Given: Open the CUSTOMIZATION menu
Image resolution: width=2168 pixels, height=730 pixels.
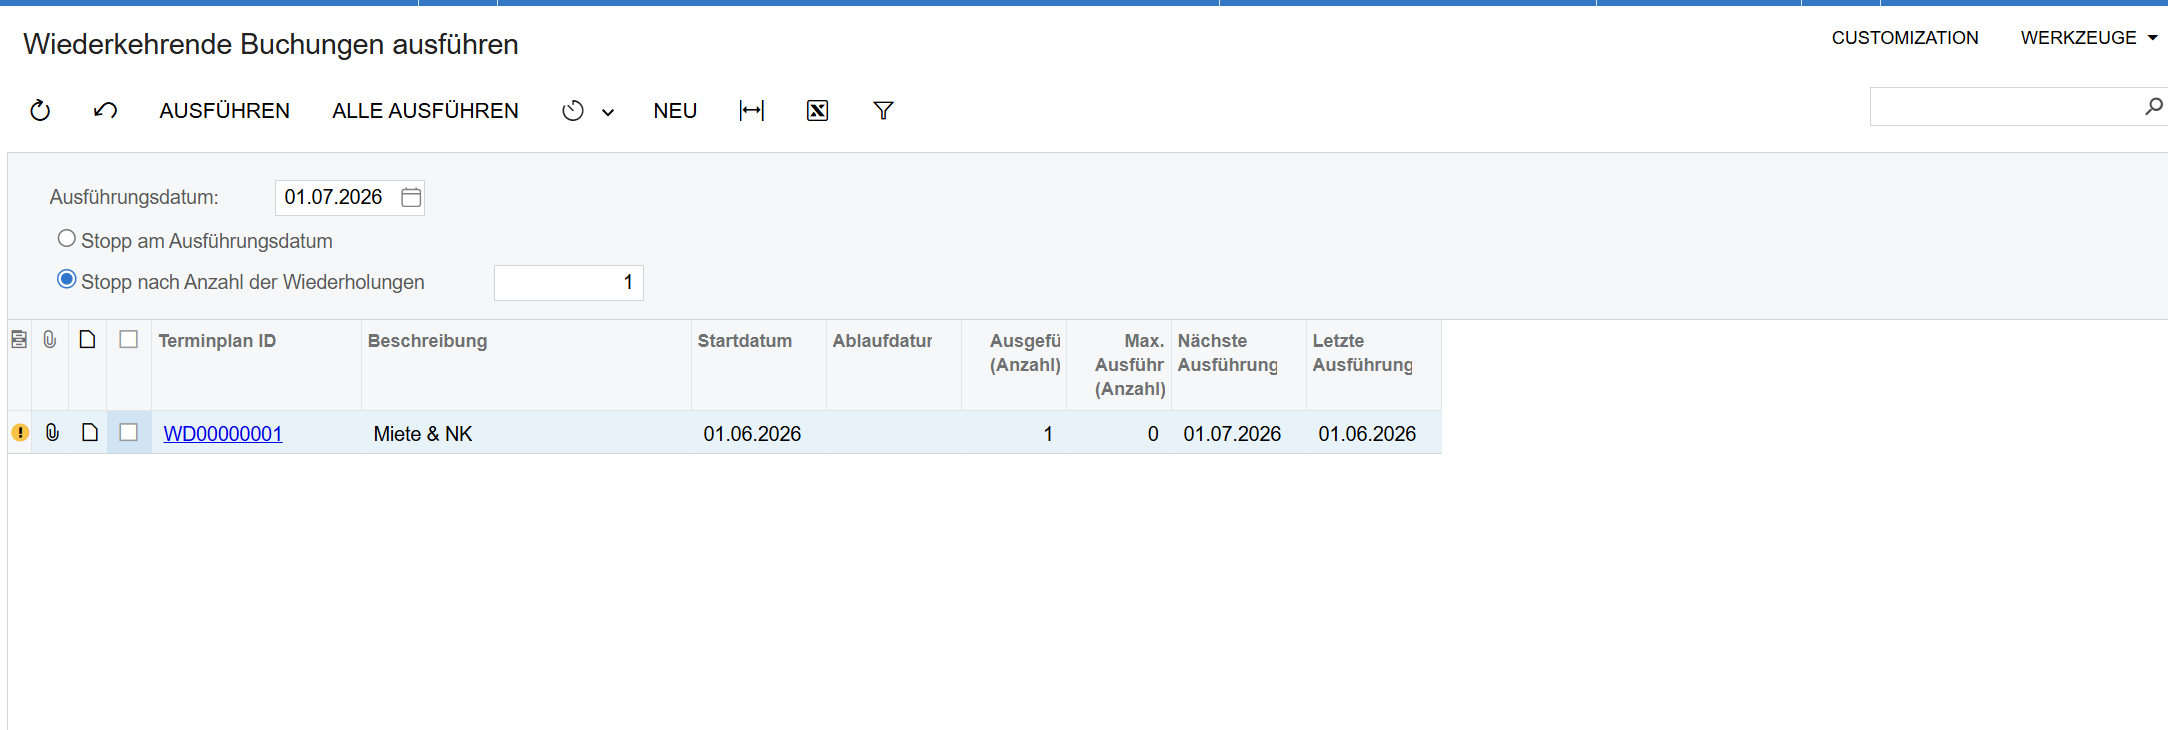Looking at the screenshot, I should click(1905, 38).
